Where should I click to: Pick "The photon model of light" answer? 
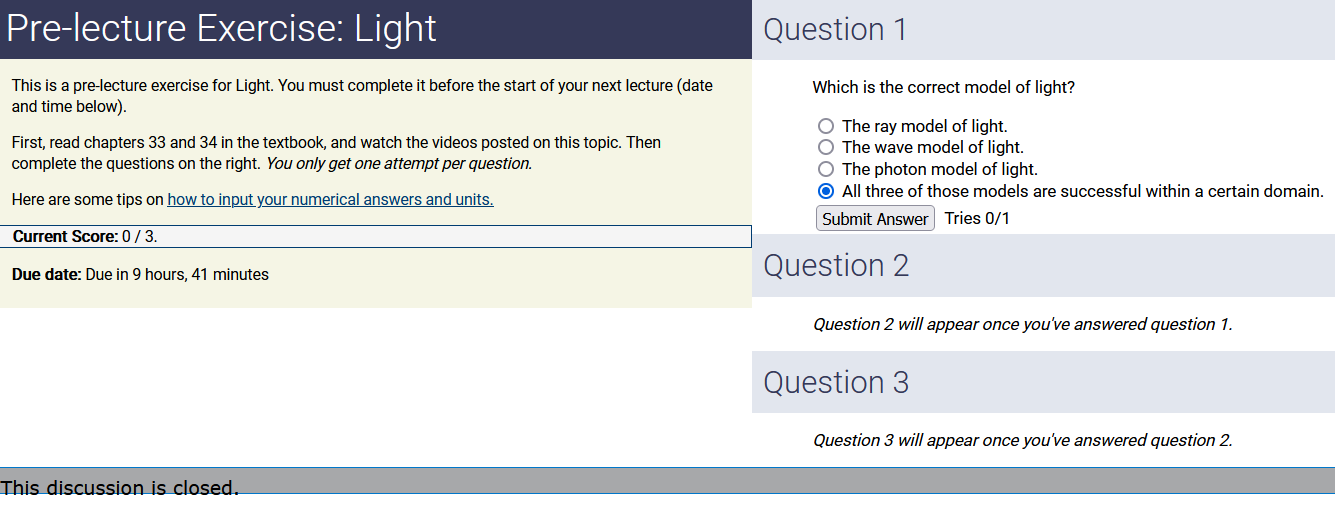point(826,169)
